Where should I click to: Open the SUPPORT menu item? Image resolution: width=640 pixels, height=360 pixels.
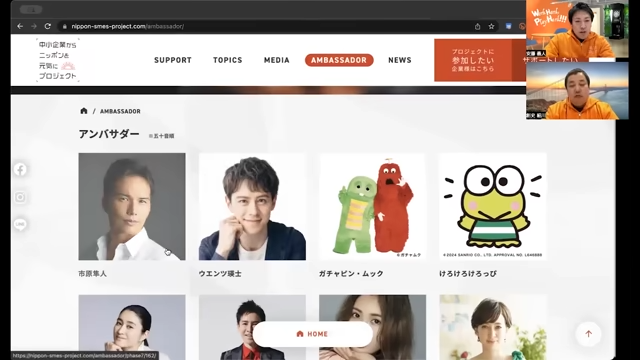tap(173, 60)
